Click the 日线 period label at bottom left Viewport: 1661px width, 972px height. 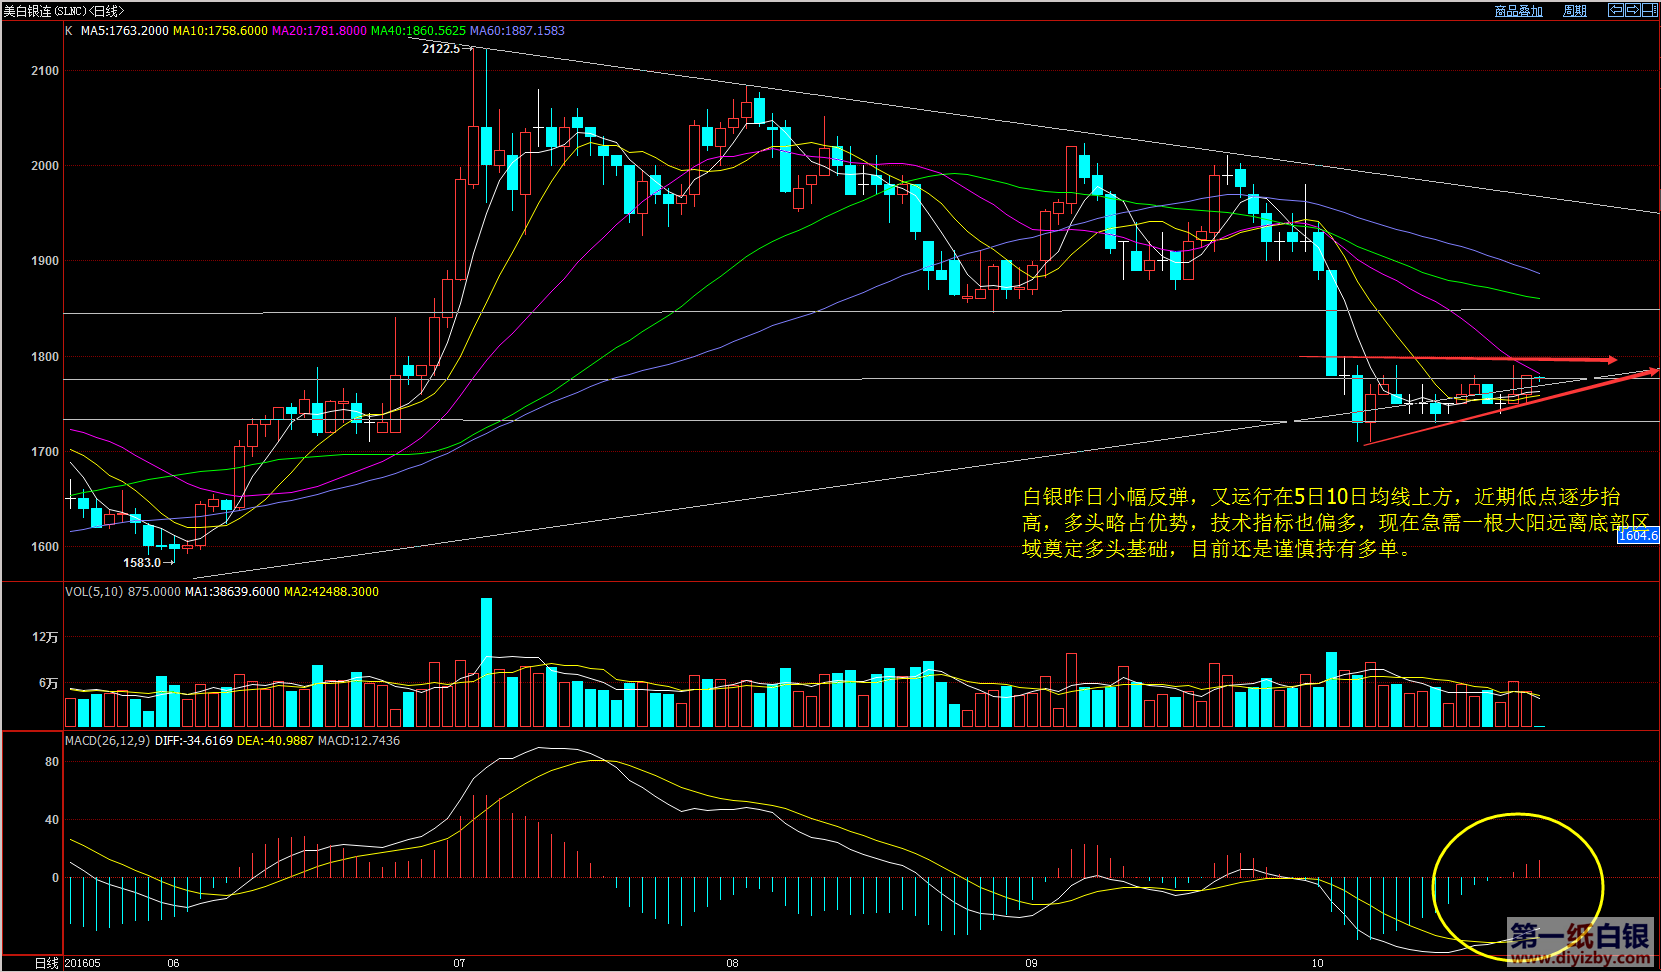[x=46, y=963]
